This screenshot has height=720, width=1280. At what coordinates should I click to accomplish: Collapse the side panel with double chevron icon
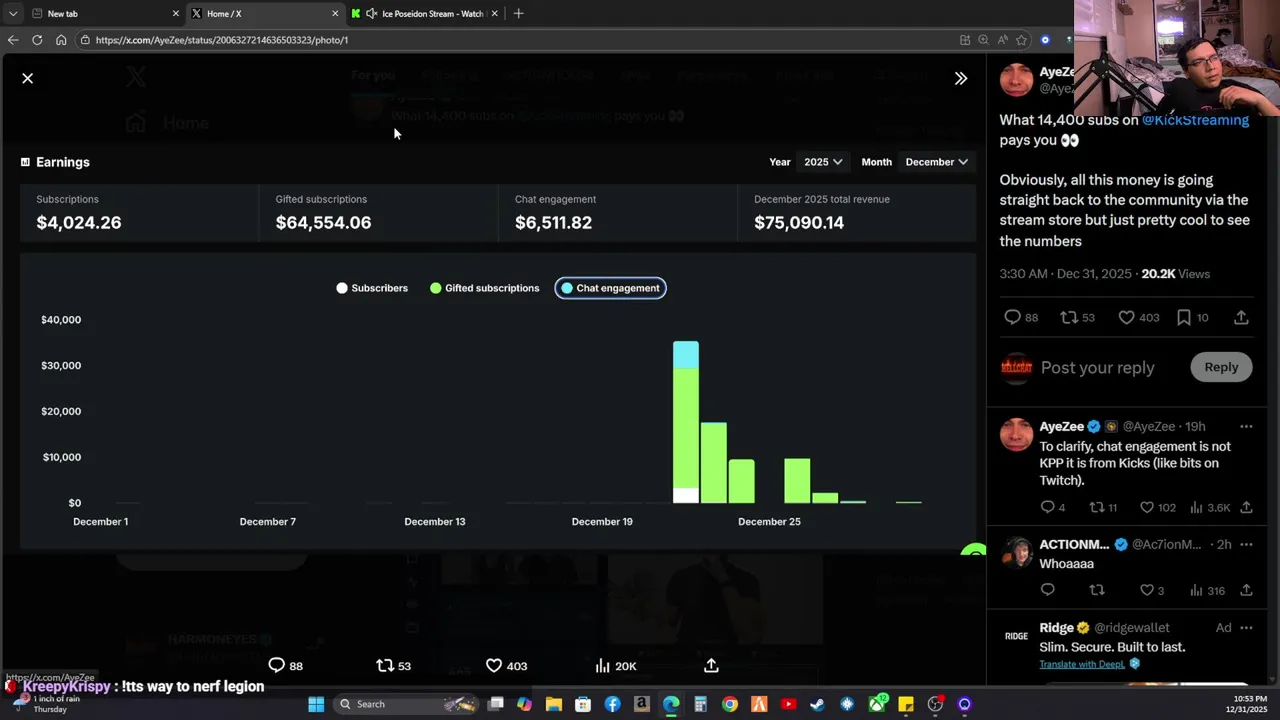point(961,78)
